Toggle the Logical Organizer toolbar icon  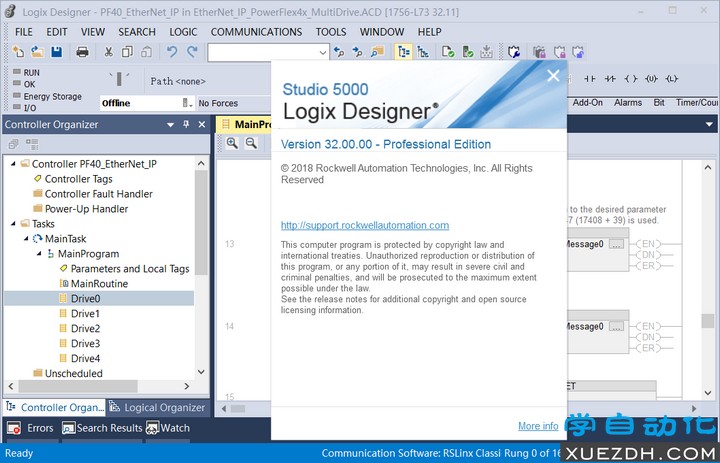coord(423,52)
